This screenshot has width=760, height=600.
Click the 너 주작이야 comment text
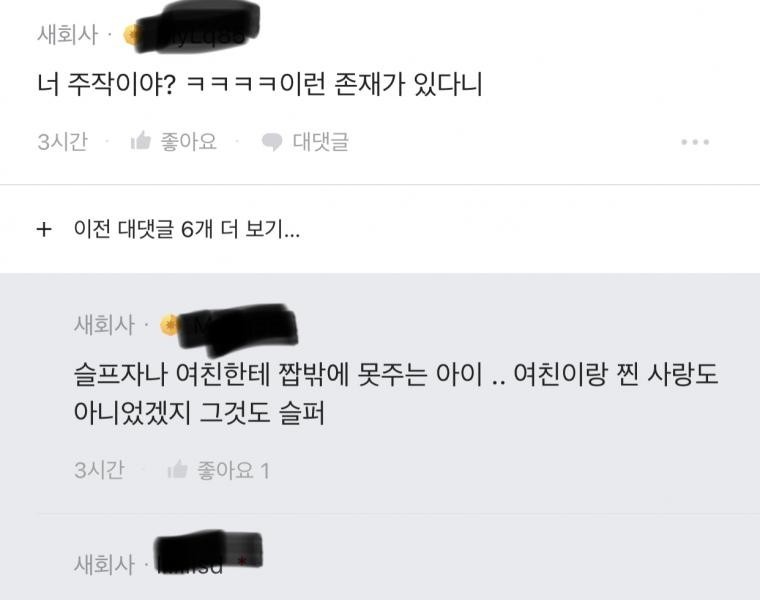tap(260, 84)
